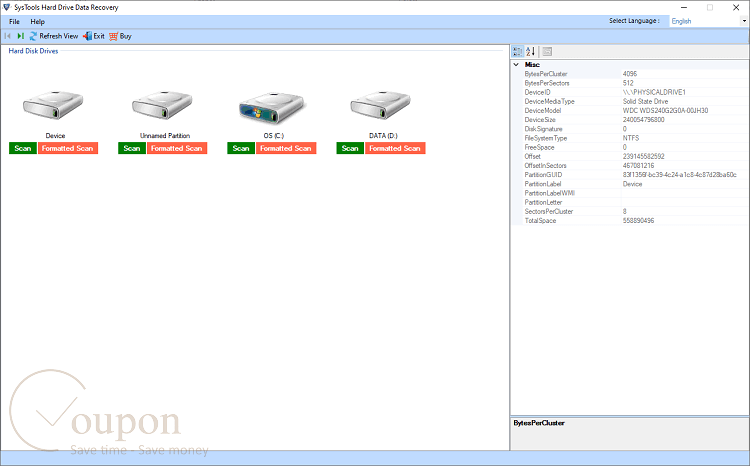Select the OS (C:) drive icon
Image resolution: width=750 pixels, height=466 pixels.
tap(272, 106)
